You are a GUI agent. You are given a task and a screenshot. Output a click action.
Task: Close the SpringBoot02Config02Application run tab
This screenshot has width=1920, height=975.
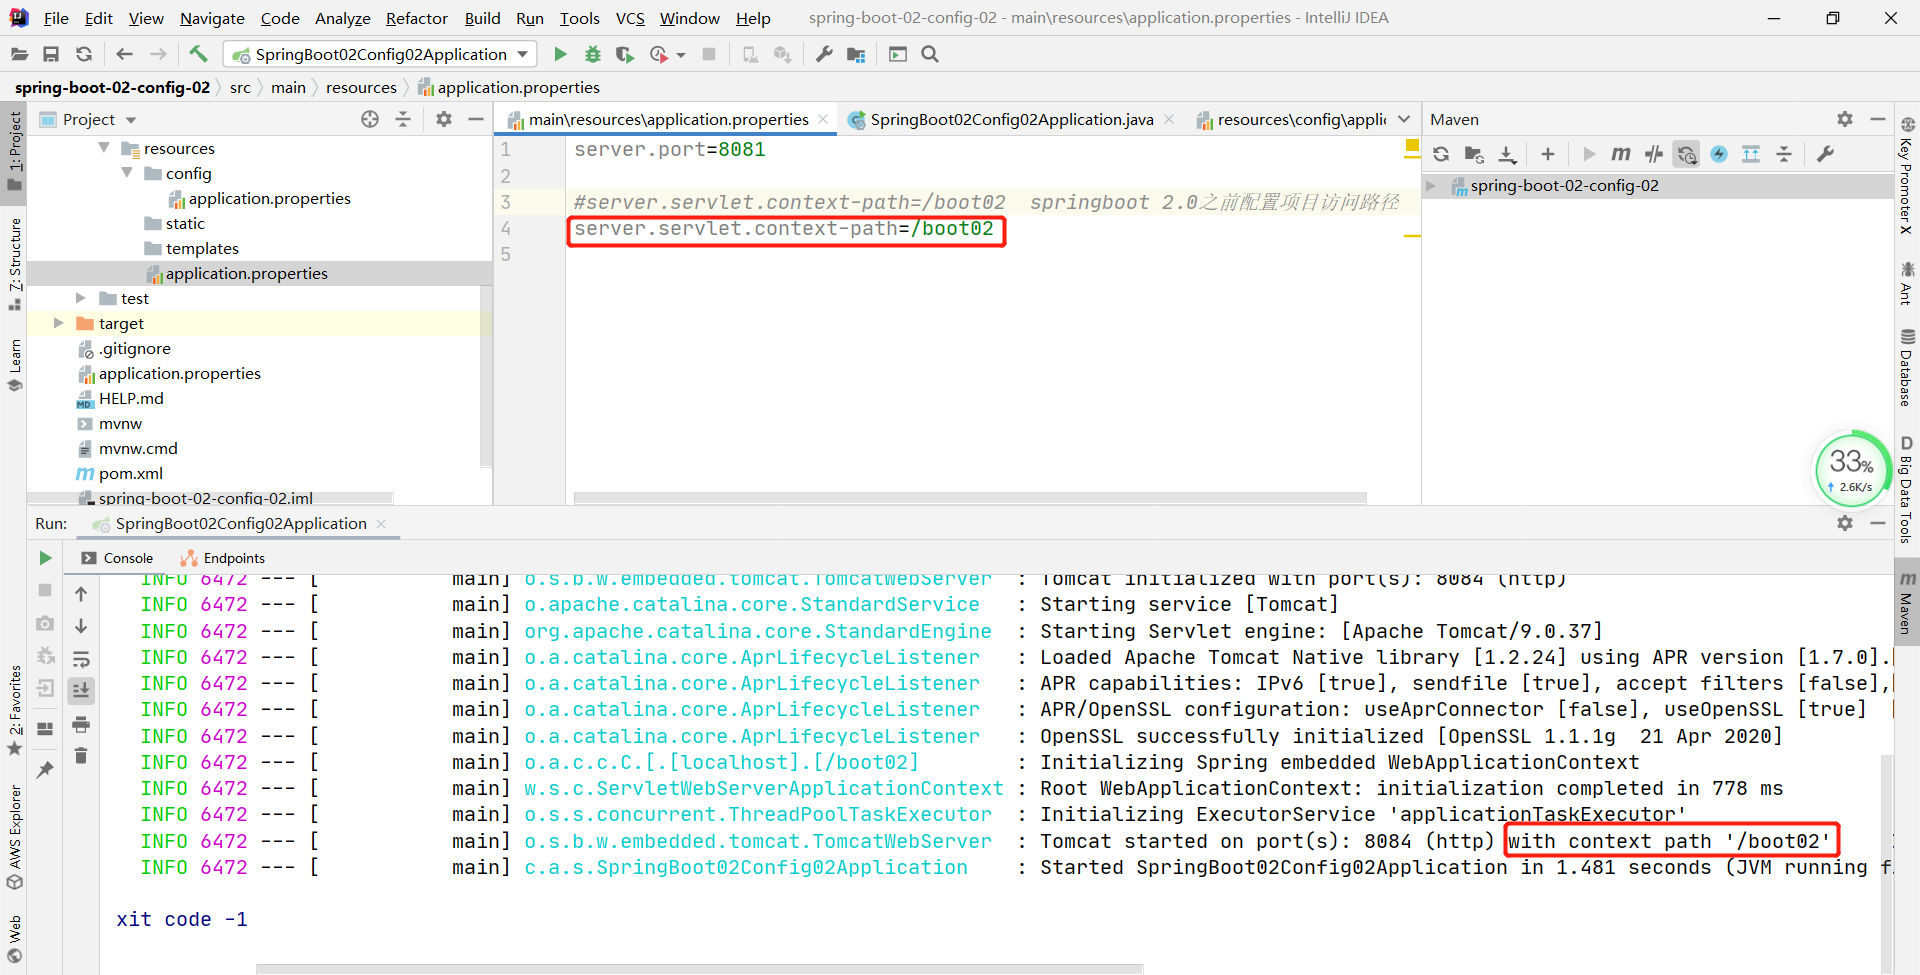[381, 524]
